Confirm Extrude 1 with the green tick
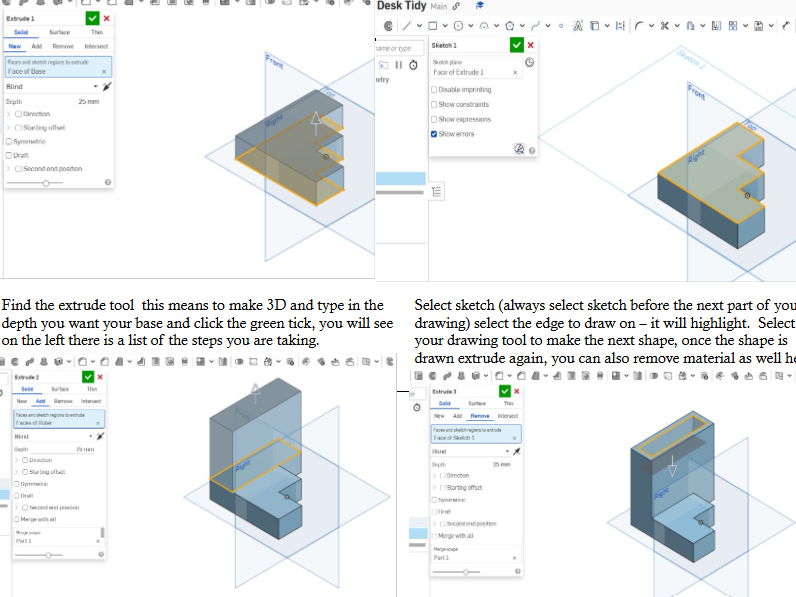The image size is (796, 597). pyautogui.click(x=92, y=18)
